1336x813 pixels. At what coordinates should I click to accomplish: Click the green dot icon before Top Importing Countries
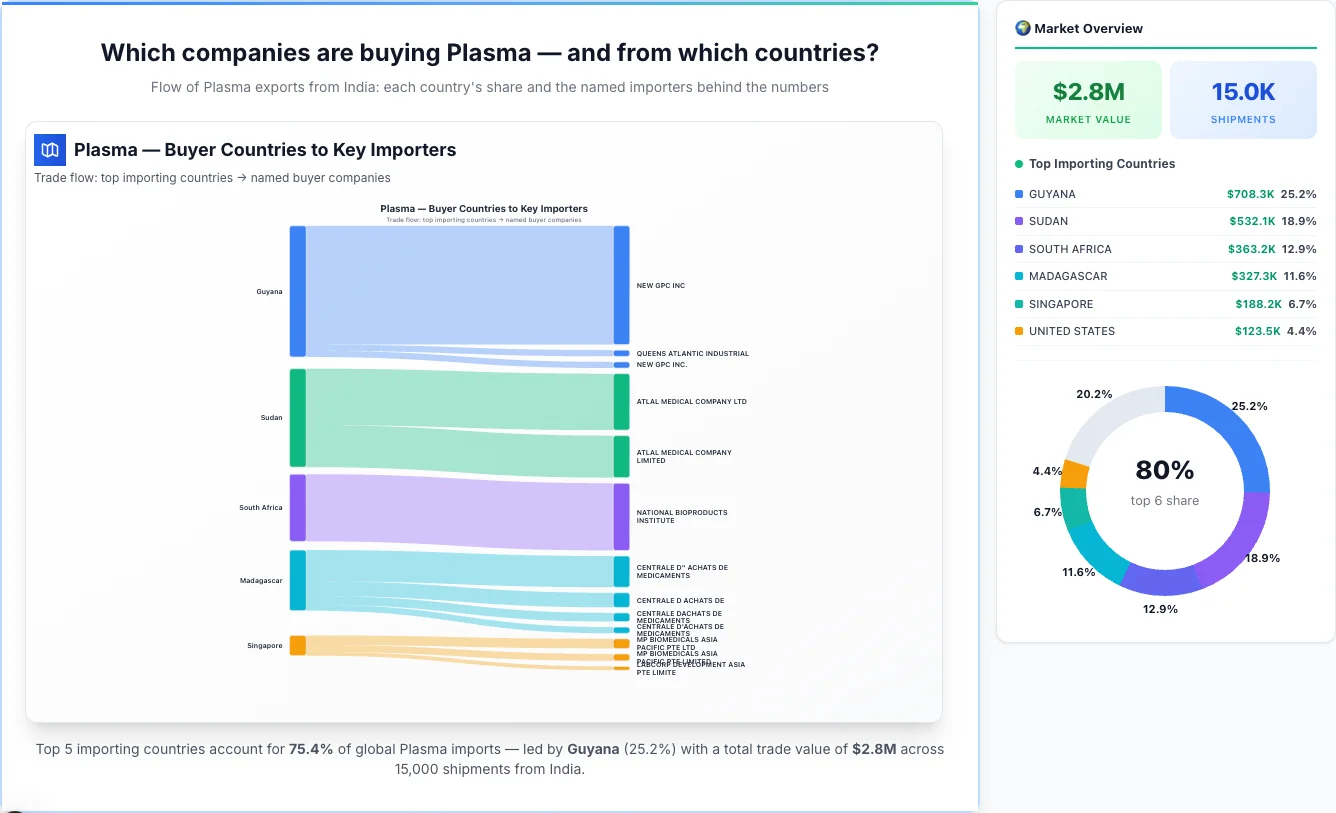click(1021, 163)
